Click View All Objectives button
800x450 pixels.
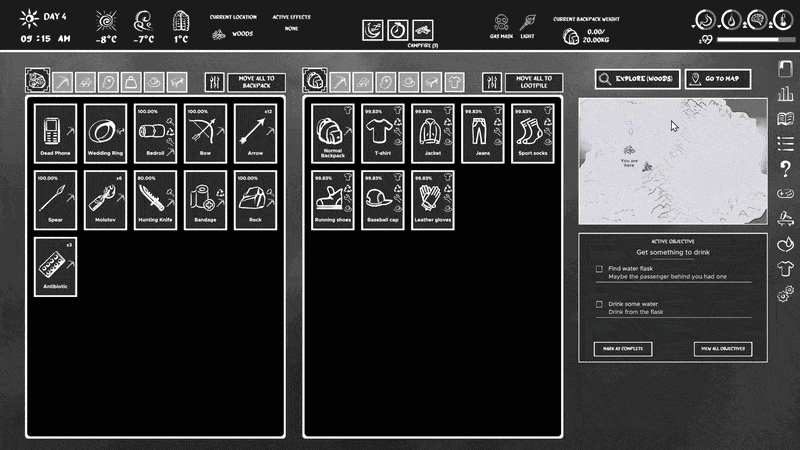[x=723, y=349]
